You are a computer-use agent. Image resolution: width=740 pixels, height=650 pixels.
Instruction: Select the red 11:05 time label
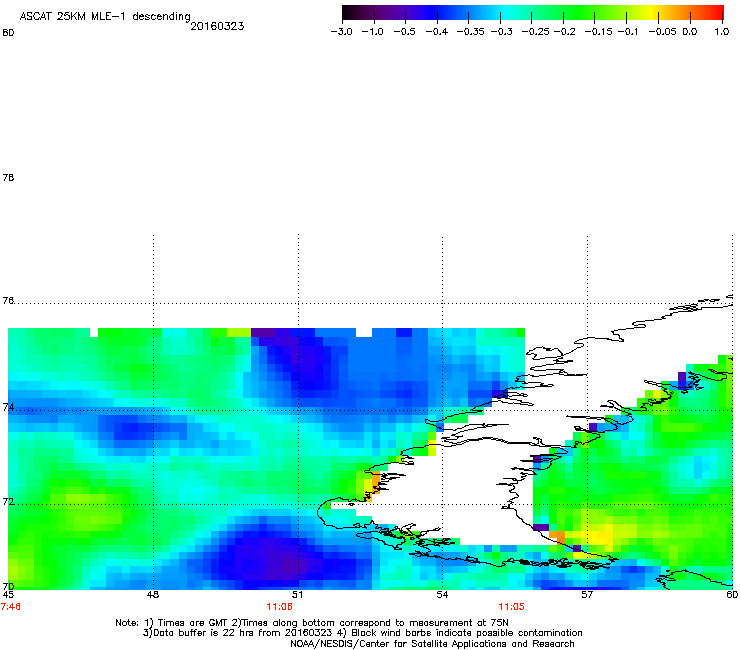512,607
